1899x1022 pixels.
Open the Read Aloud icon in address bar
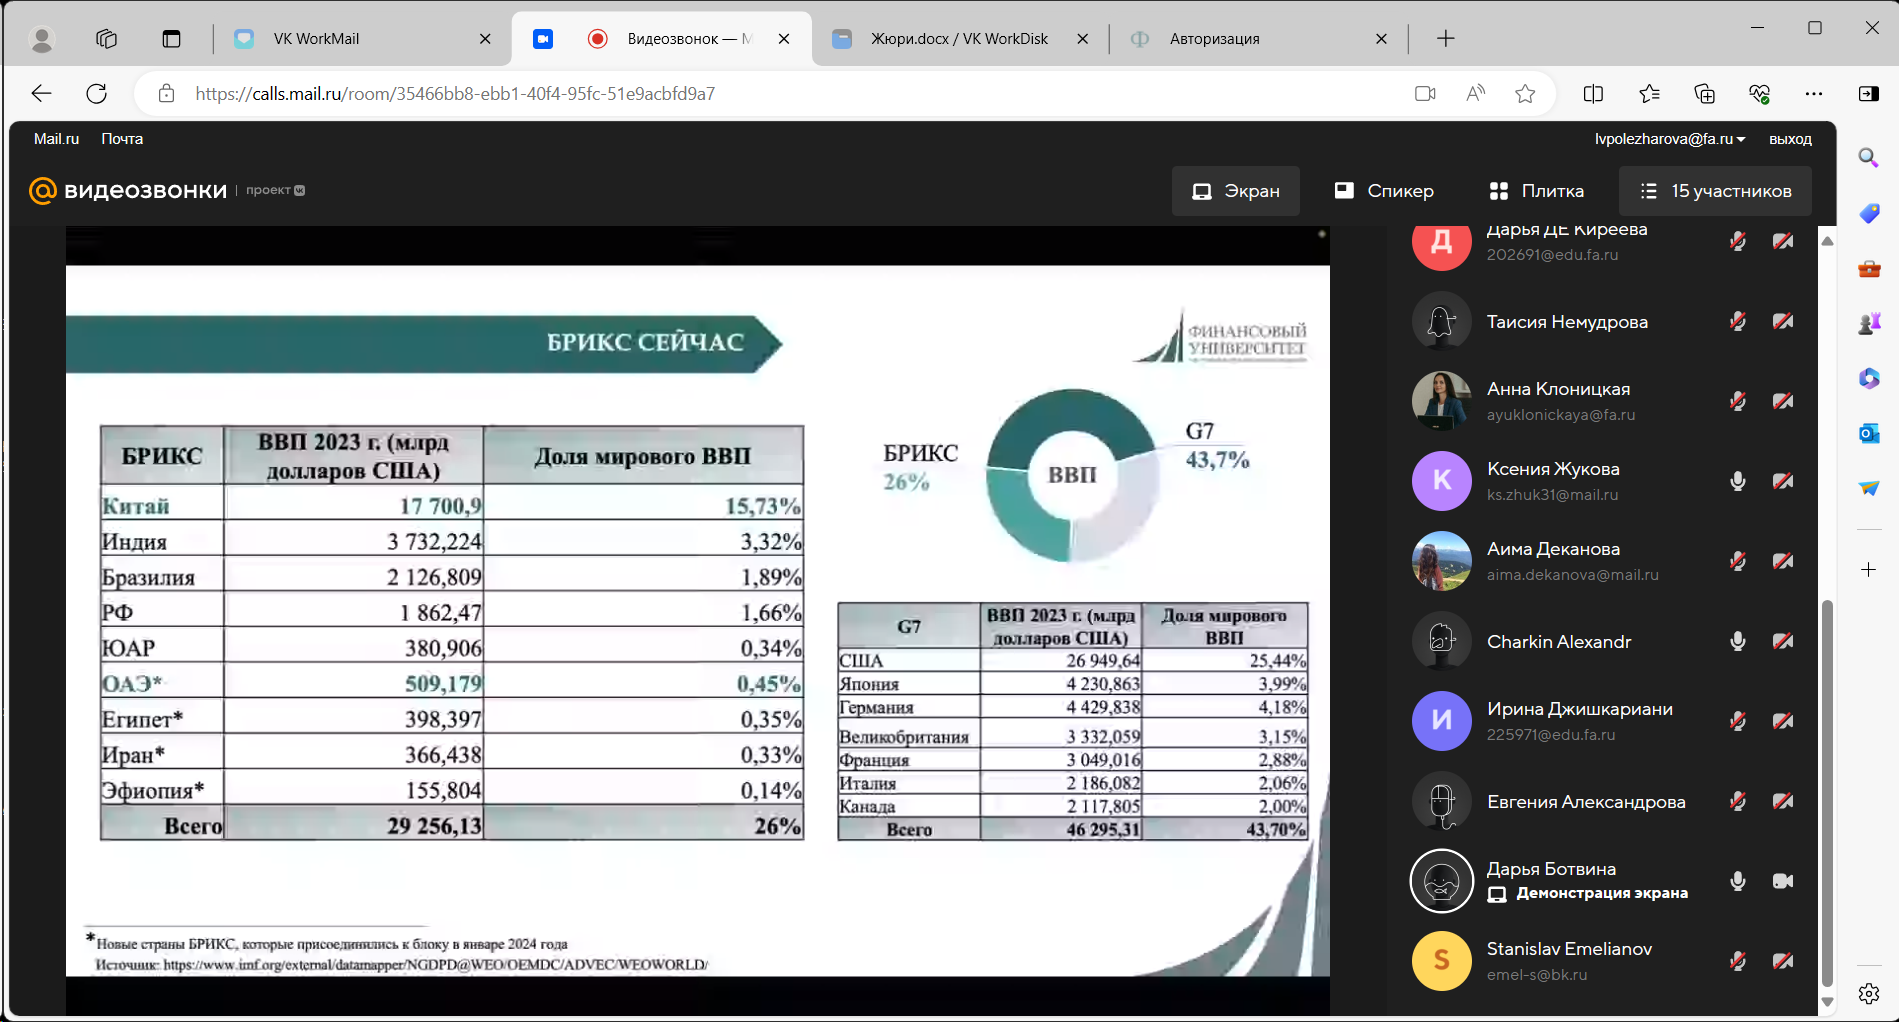point(1475,94)
